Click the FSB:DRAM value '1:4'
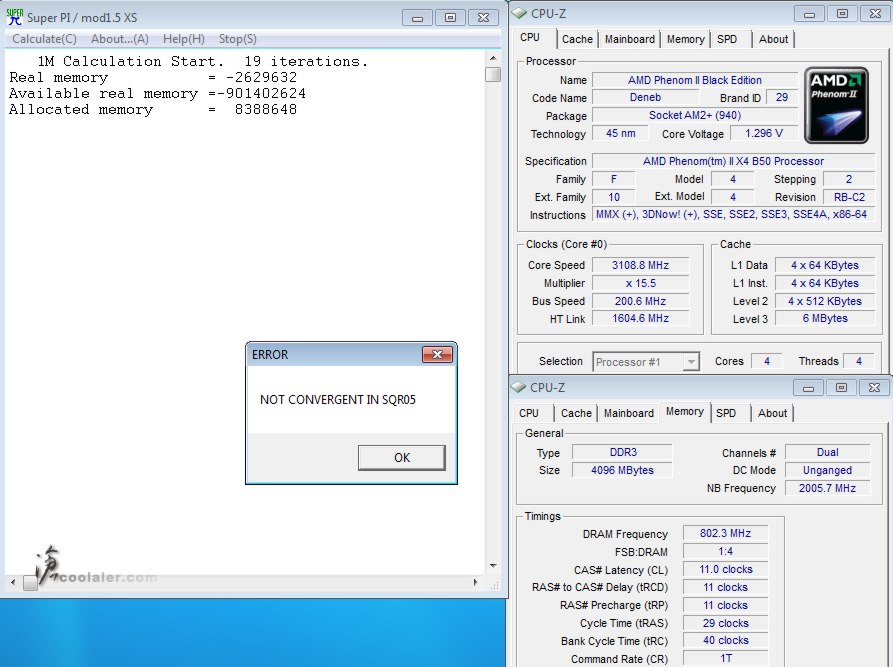Screen dimensions: 893x667 [726, 551]
